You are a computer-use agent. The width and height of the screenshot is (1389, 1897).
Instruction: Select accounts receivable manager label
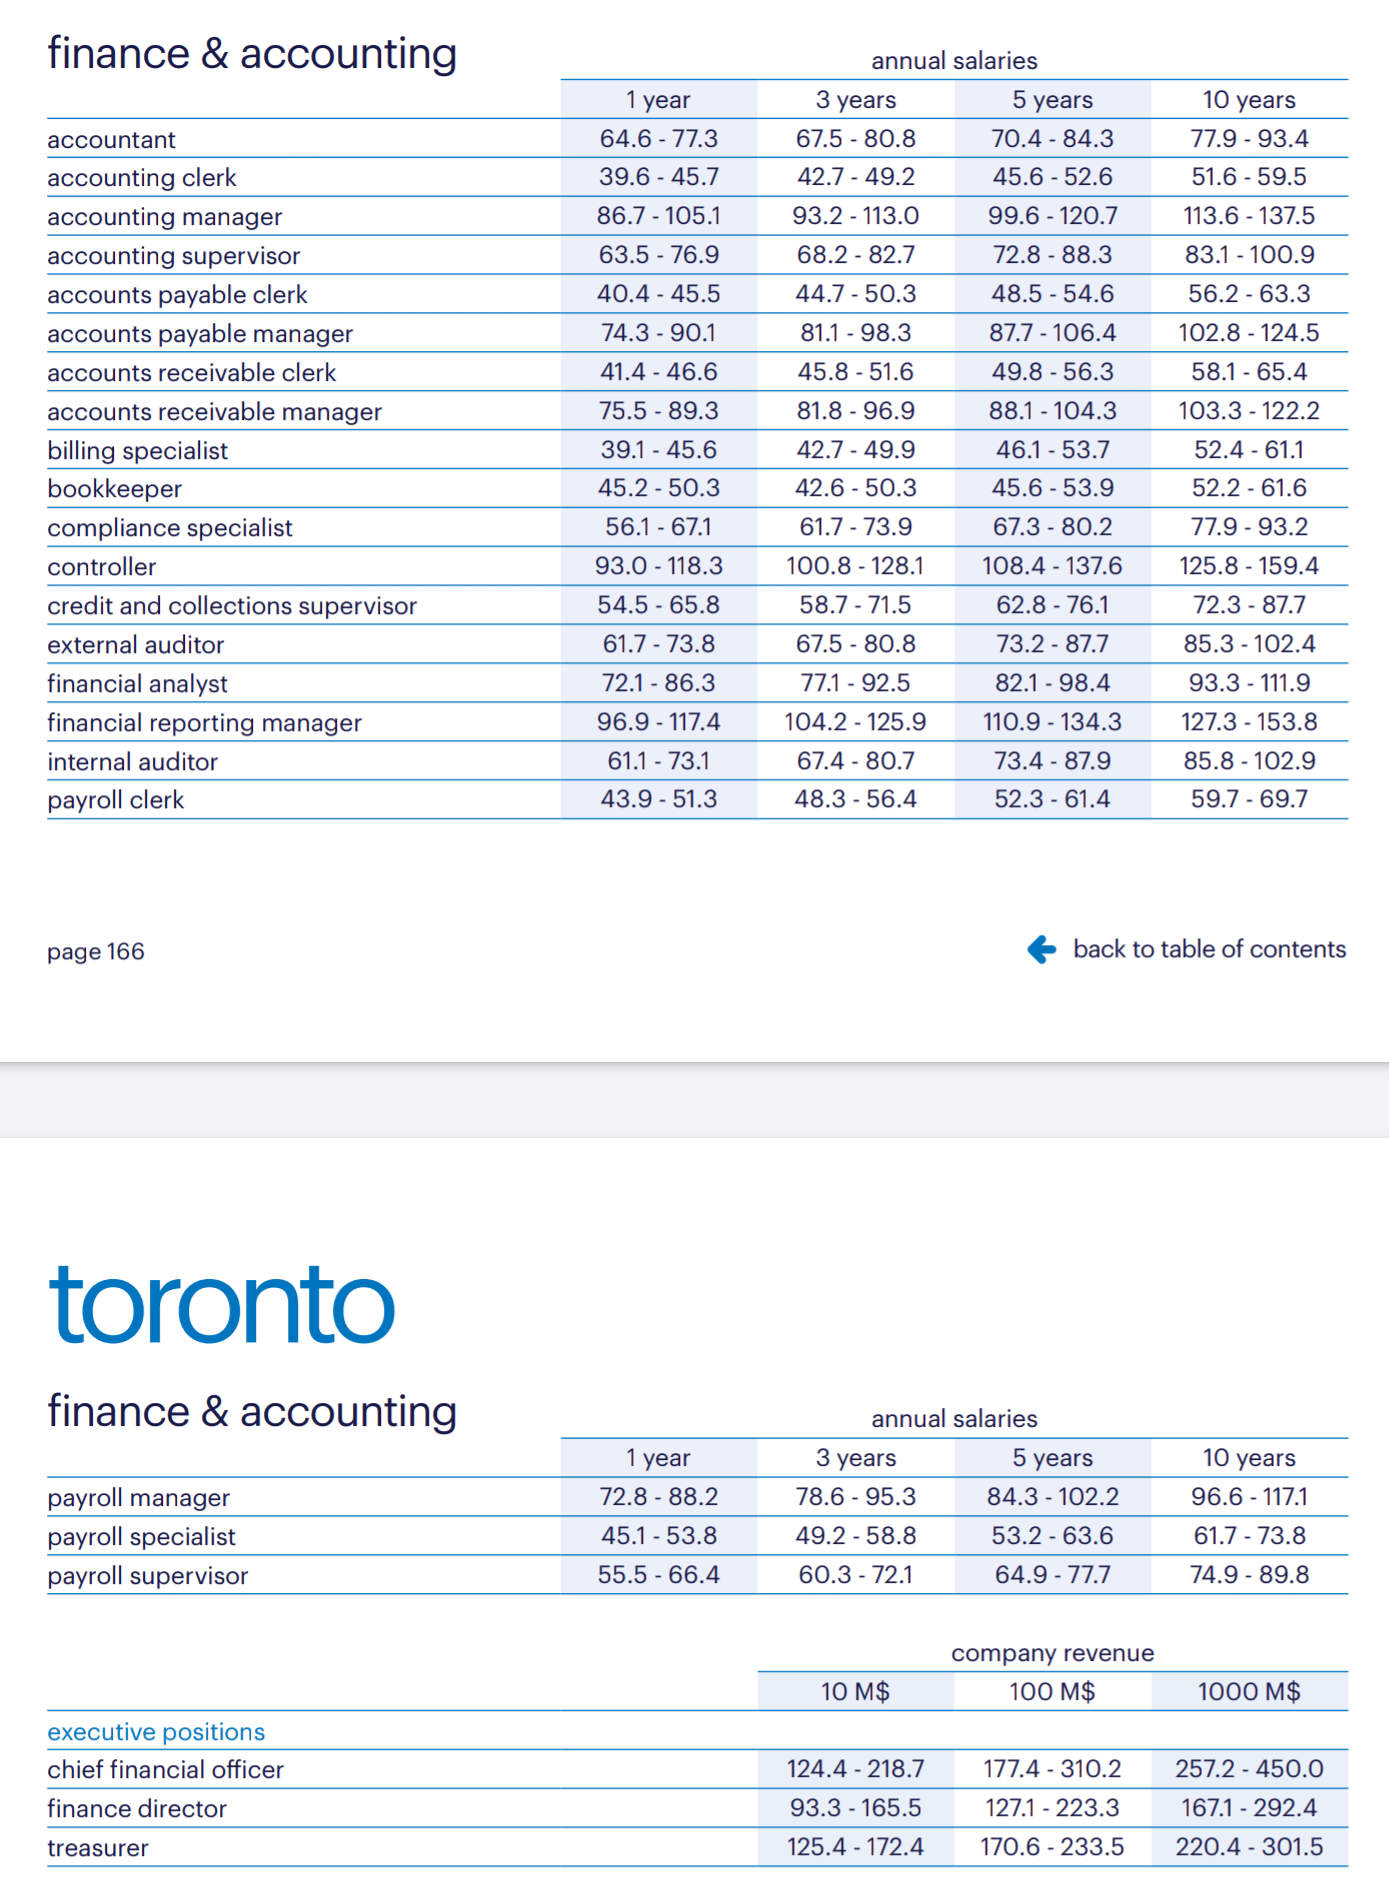click(214, 412)
